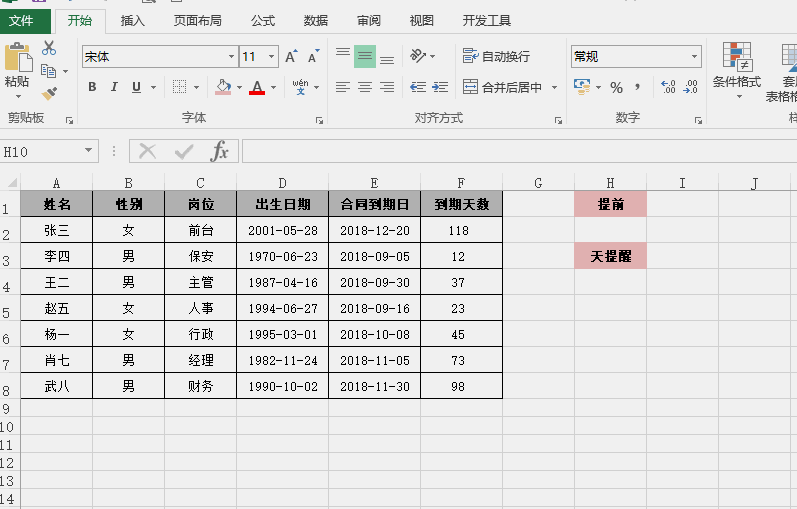
Task: Open the 剪贴板 clipboard pane launcher
Action: tap(69, 121)
